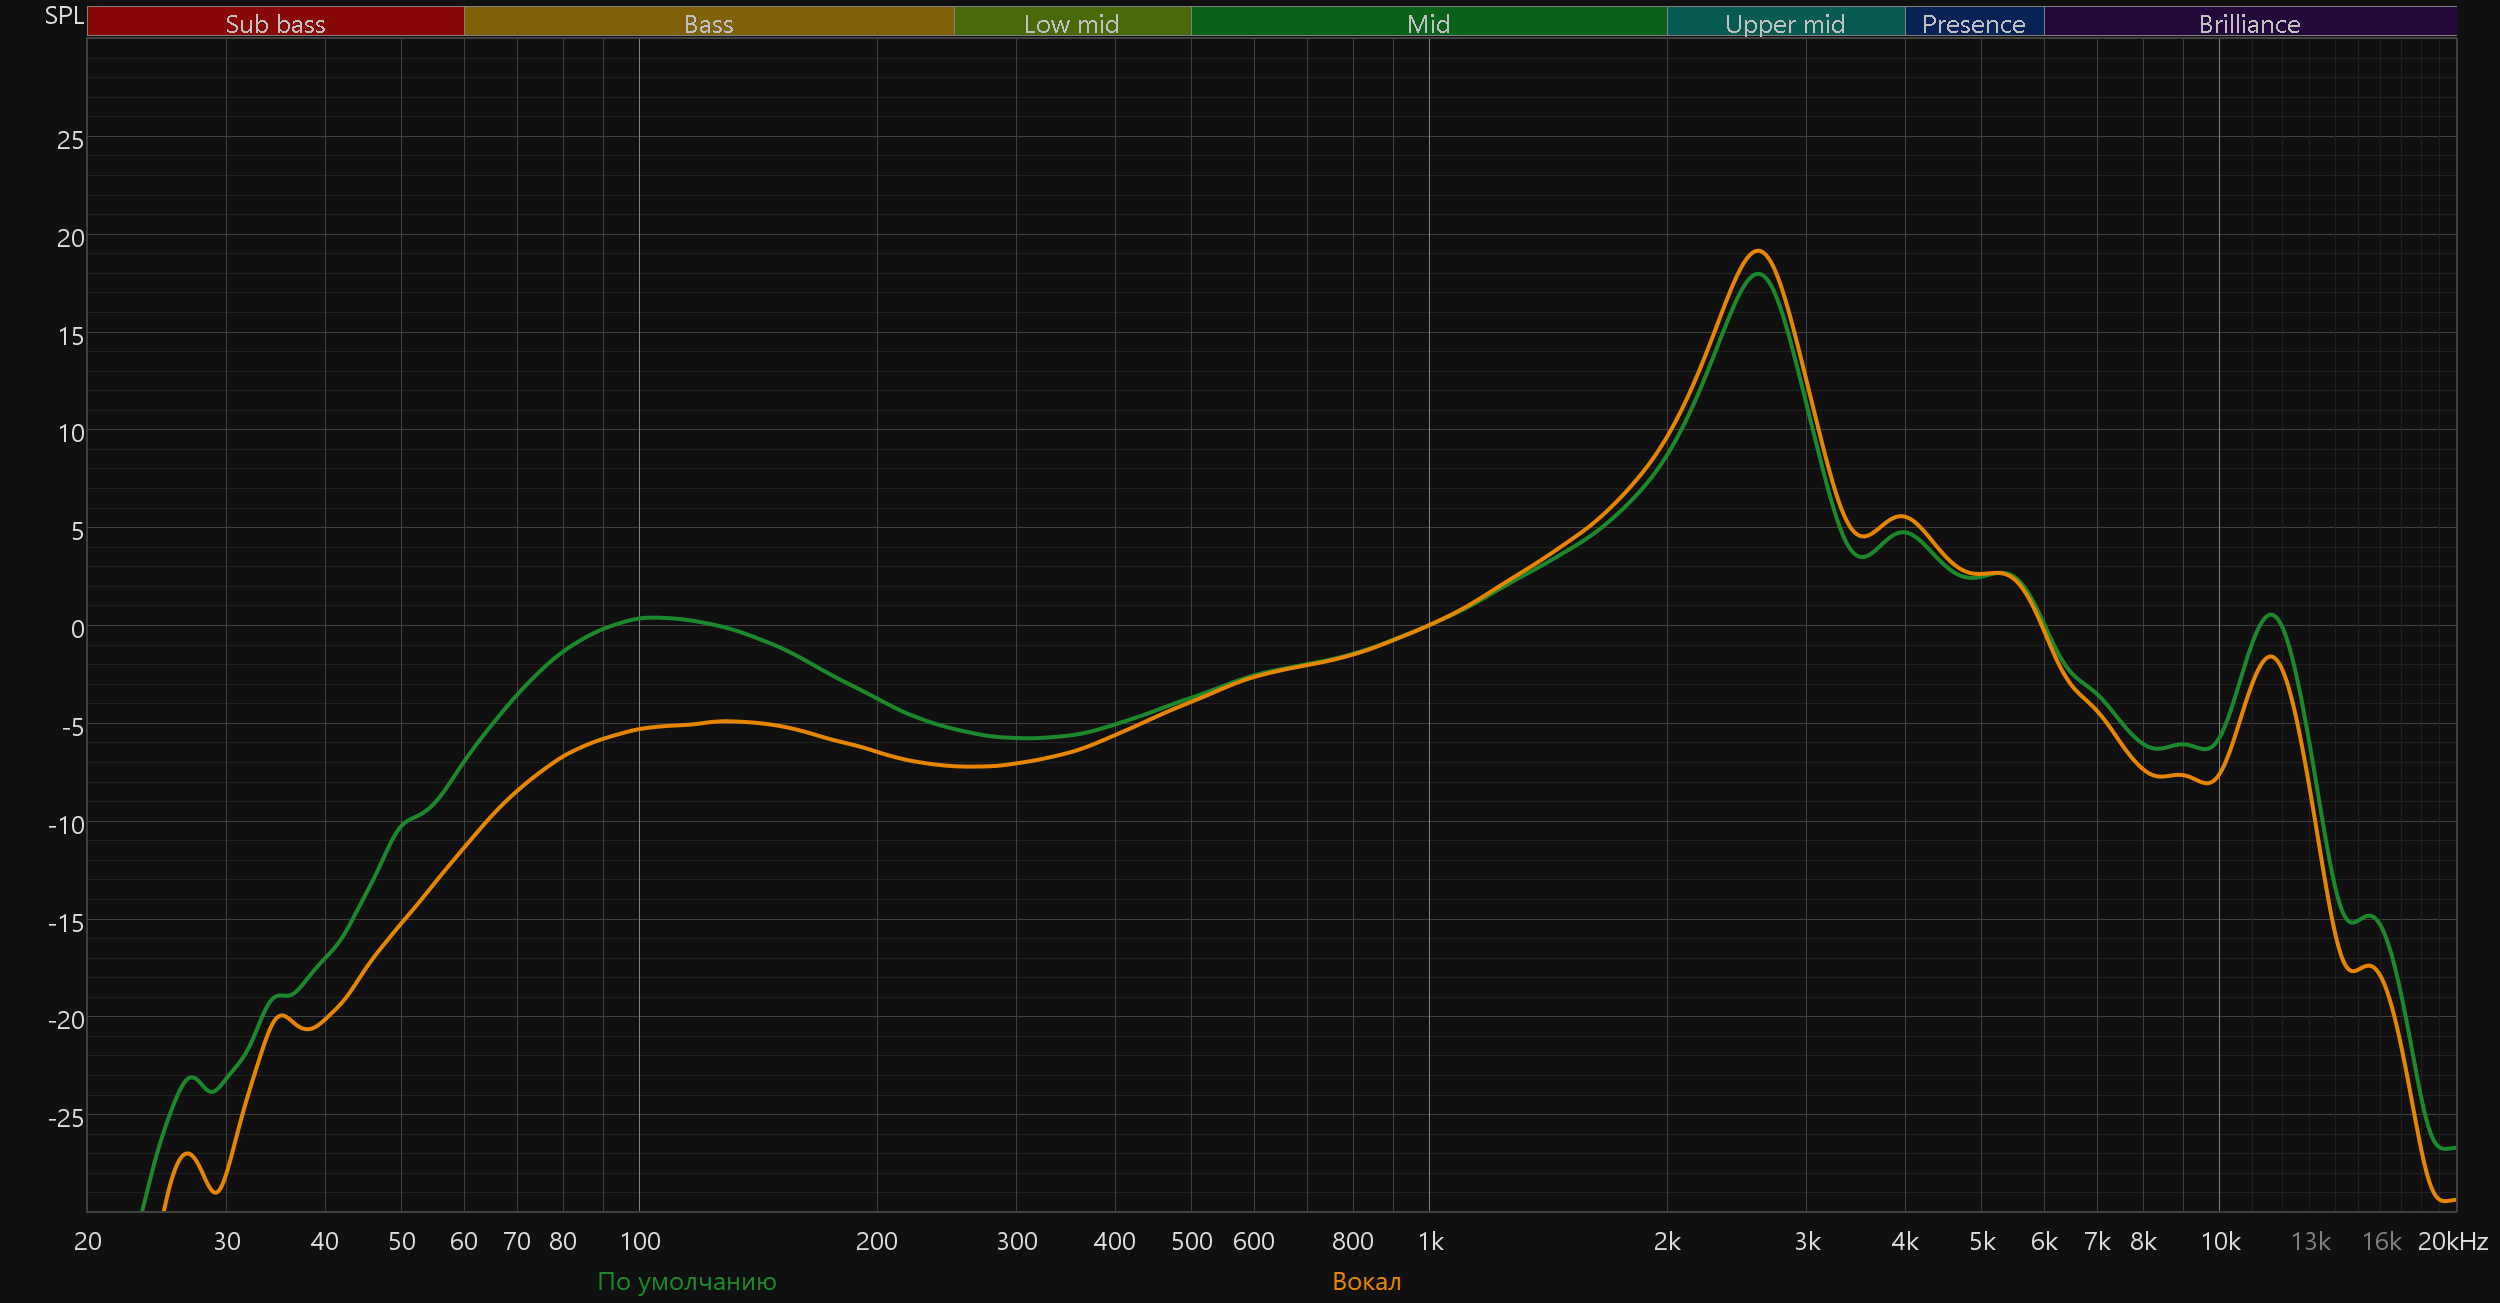Click the 25 dB label on SPL axis
The height and width of the screenshot is (1303, 2500).
click(x=70, y=140)
